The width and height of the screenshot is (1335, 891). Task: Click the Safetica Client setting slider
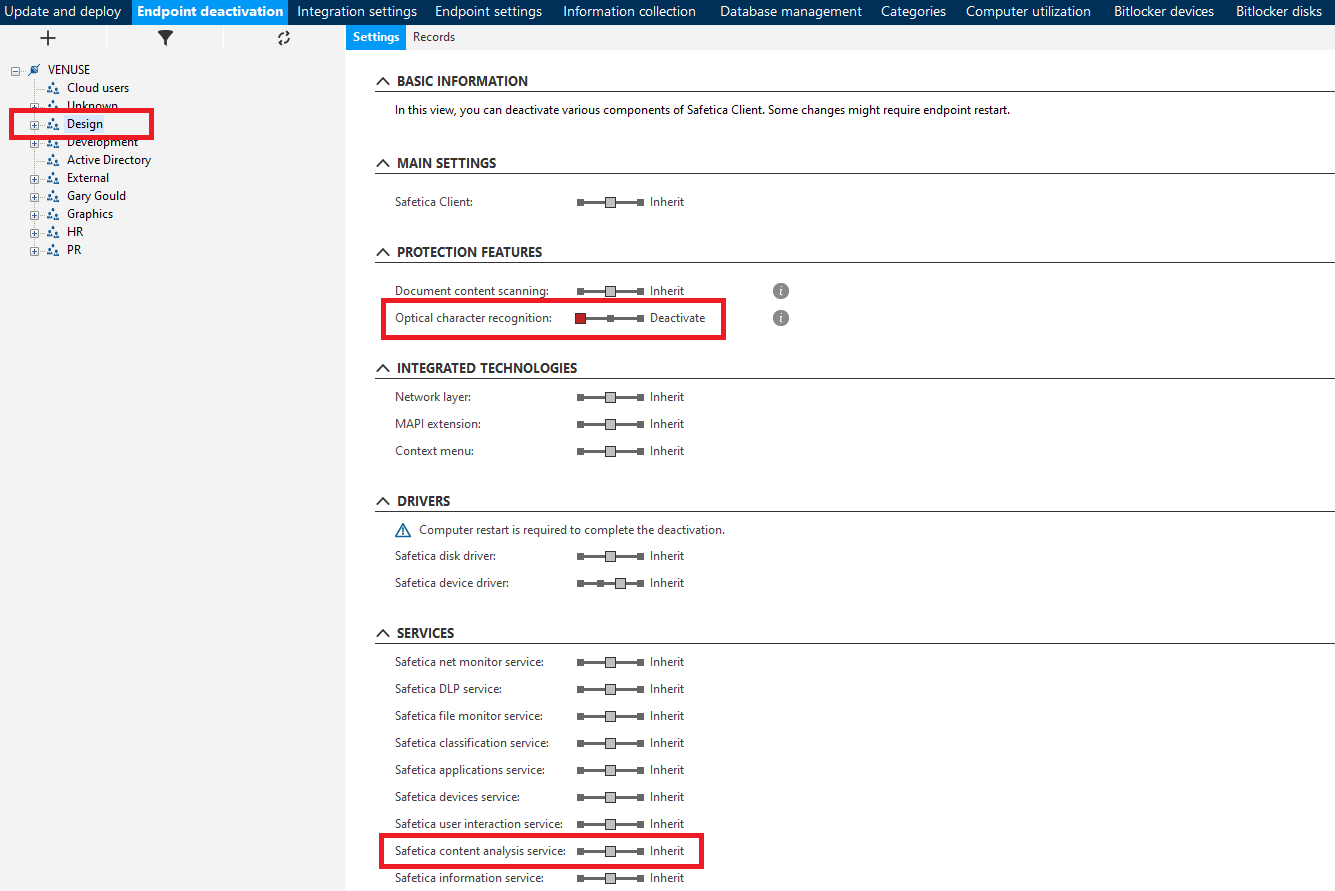[610, 202]
